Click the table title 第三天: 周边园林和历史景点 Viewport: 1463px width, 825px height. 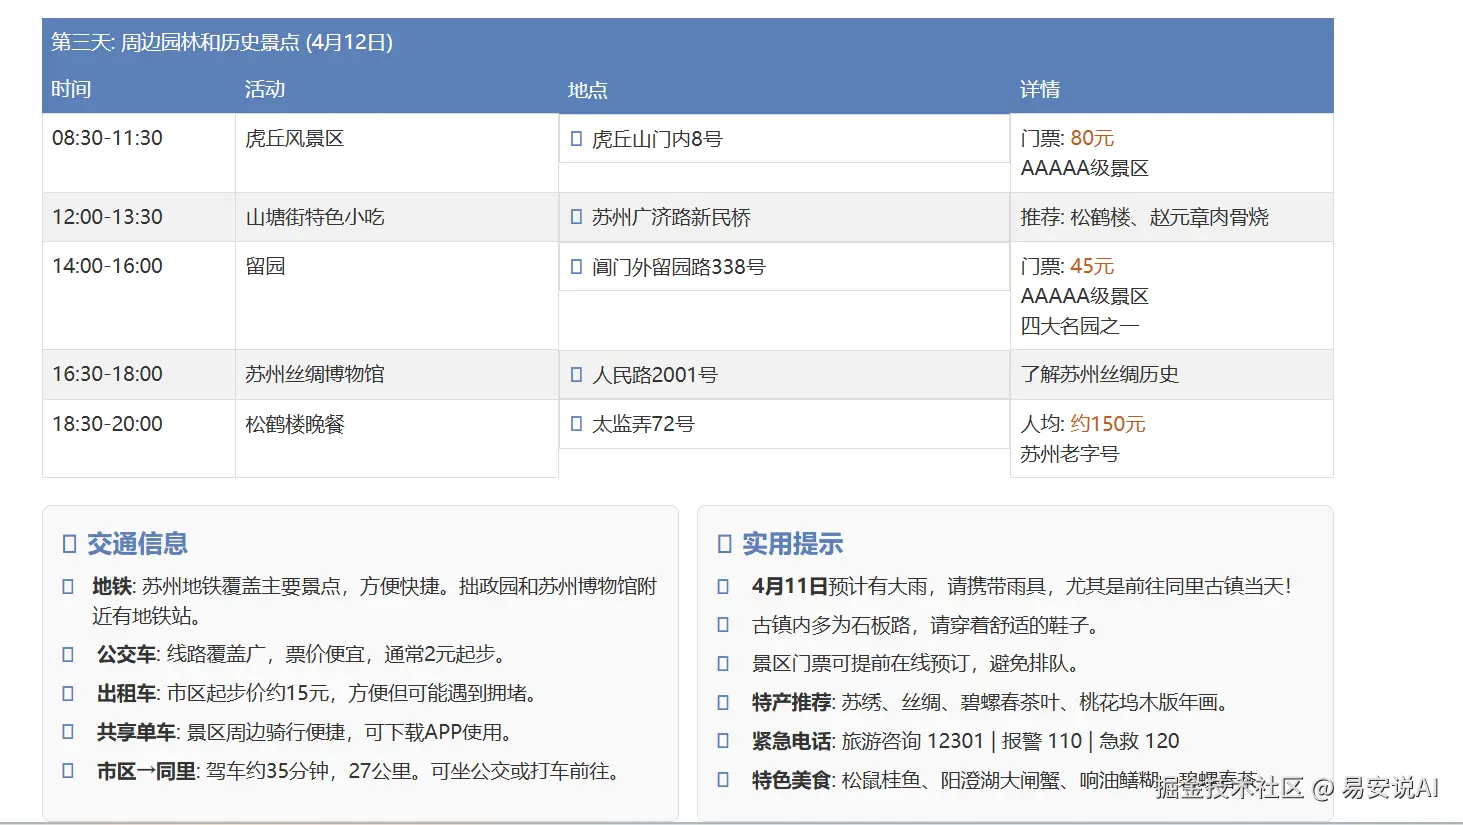[x=222, y=42]
